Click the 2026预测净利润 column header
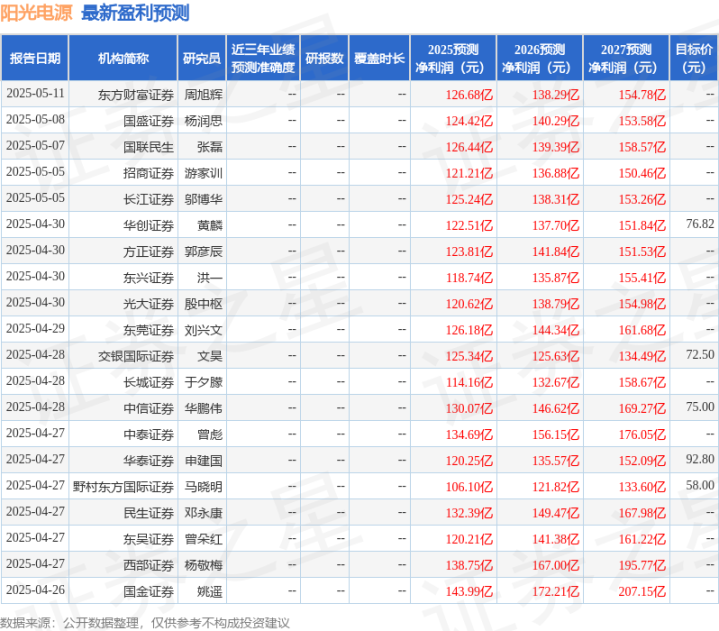Viewport: 719px width, 631px height. (x=540, y=58)
